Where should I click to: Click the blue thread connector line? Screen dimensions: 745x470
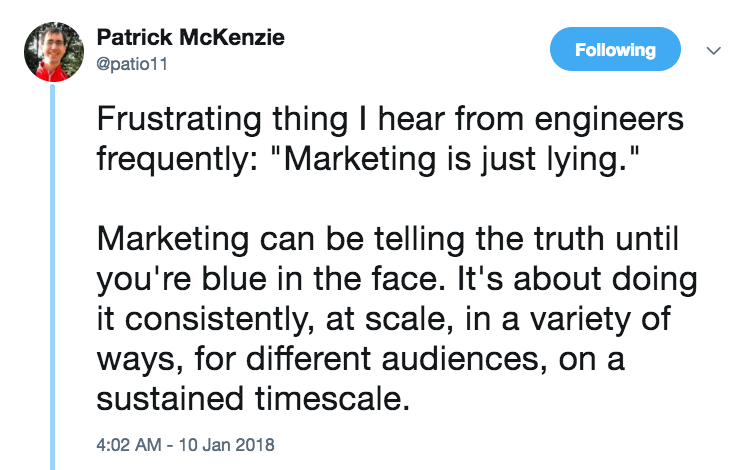click(53, 280)
